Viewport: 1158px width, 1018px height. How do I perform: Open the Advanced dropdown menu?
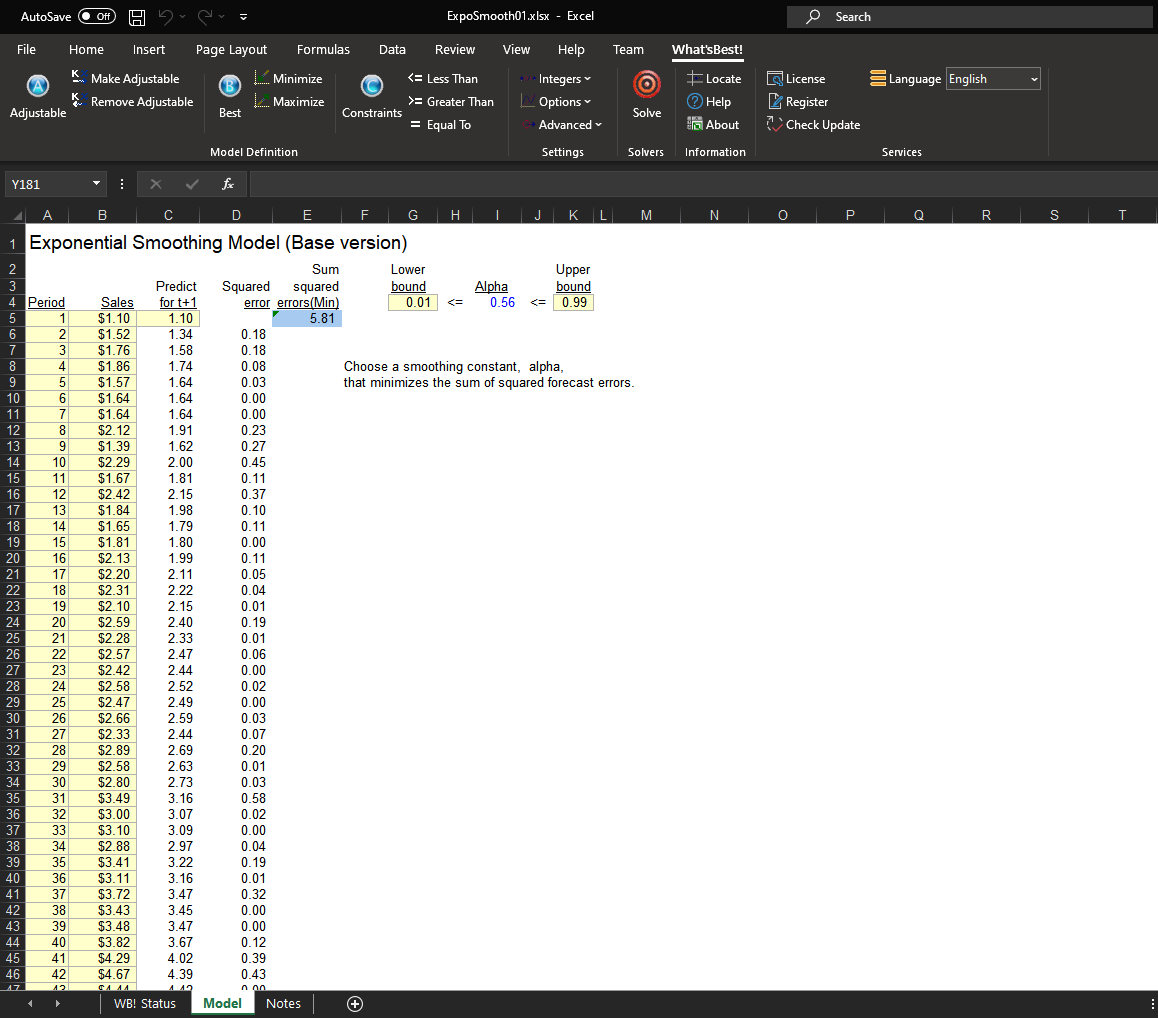point(561,125)
